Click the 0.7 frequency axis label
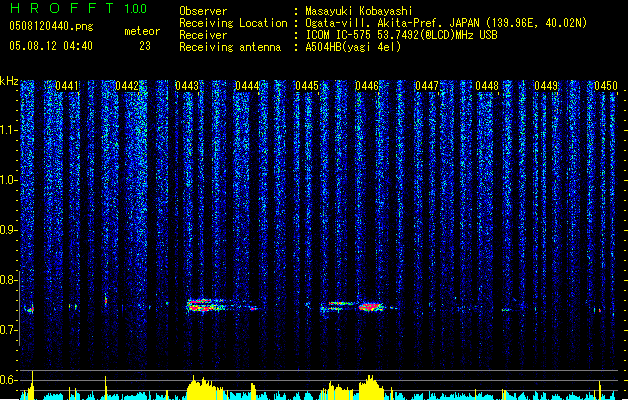This screenshot has height=400, width=629. [8, 330]
